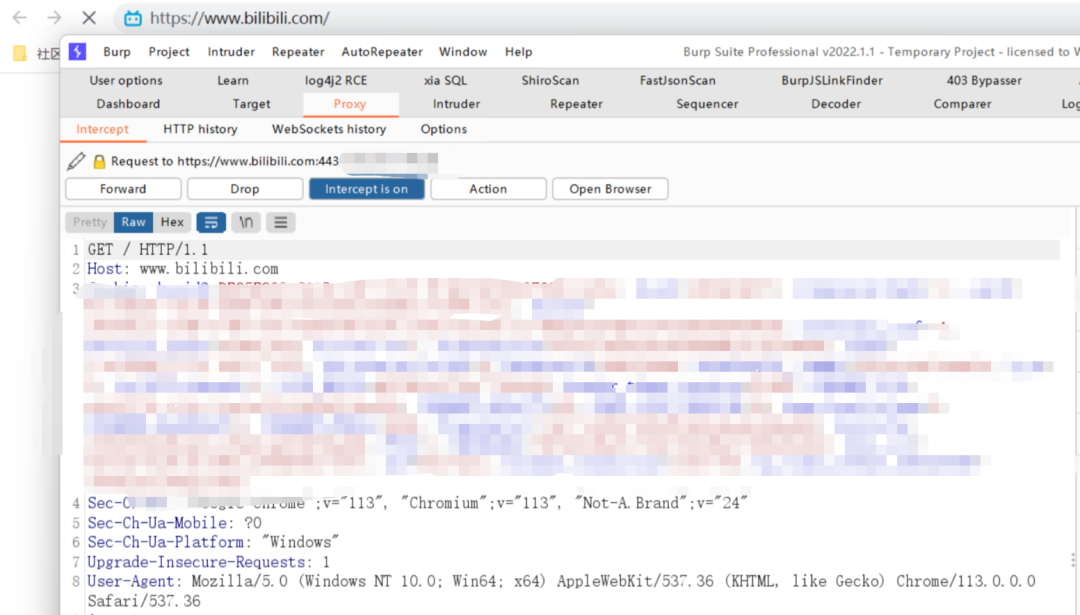Switch editor view to Raw

(x=134, y=222)
